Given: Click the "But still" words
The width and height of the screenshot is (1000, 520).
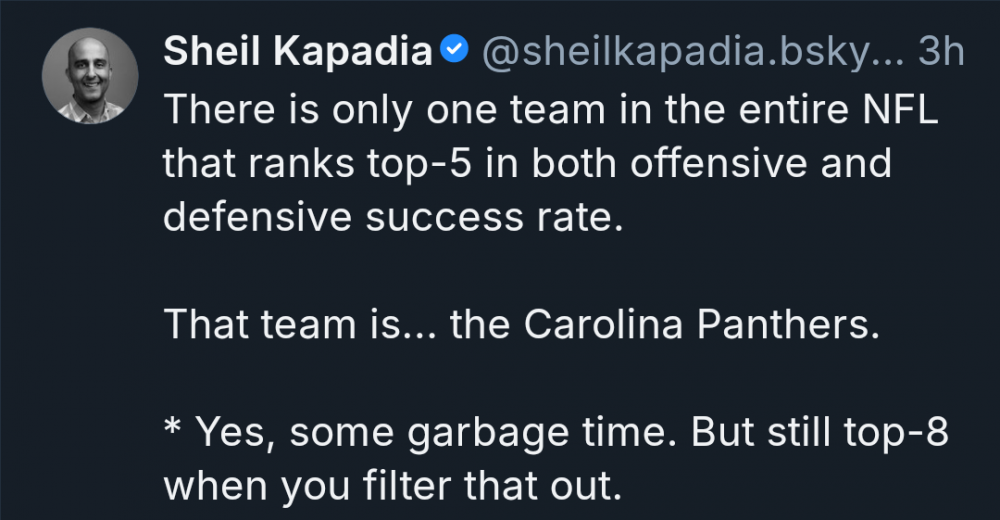Looking at the screenshot, I should [736, 432].
